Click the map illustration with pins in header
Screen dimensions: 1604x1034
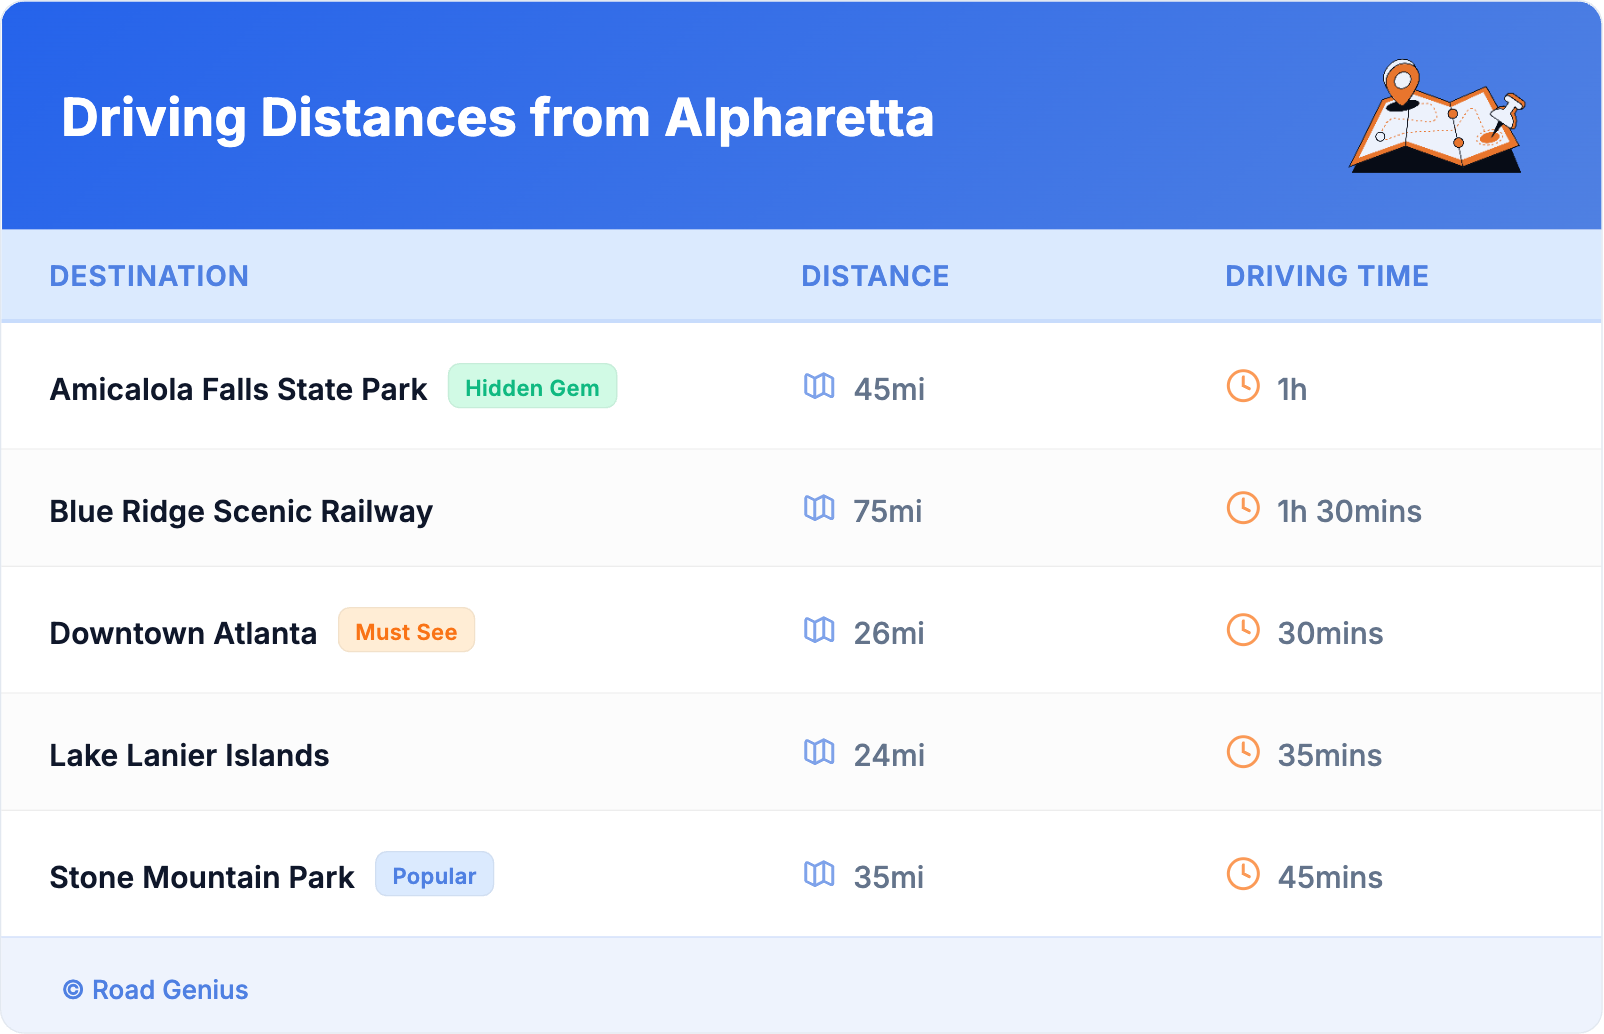[x=1437, y=117]
